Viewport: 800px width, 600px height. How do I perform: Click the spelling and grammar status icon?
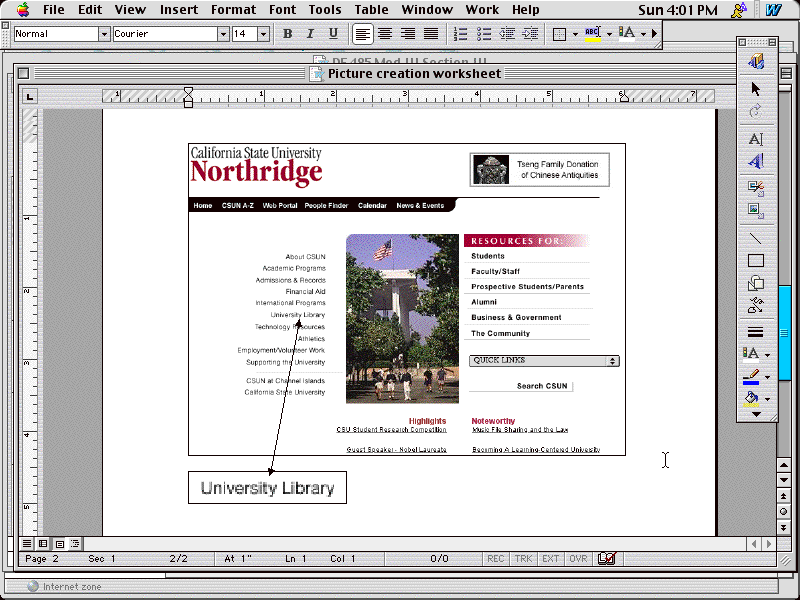(x=607, y=559)
